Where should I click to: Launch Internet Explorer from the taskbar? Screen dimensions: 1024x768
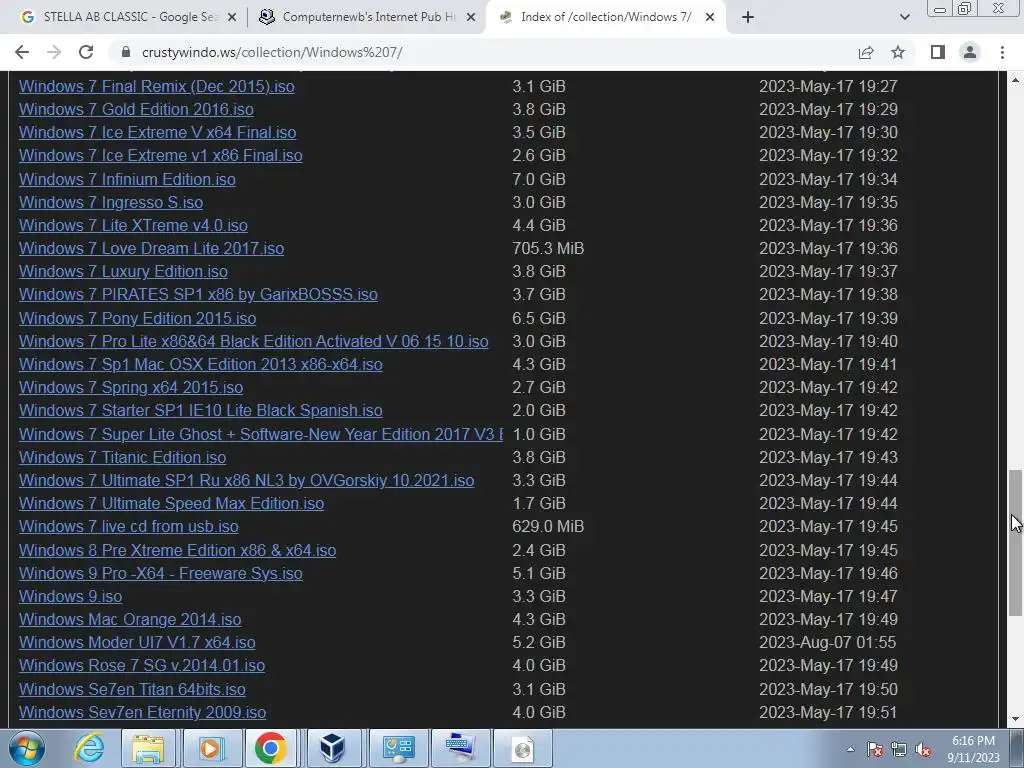tap(89, 748)
